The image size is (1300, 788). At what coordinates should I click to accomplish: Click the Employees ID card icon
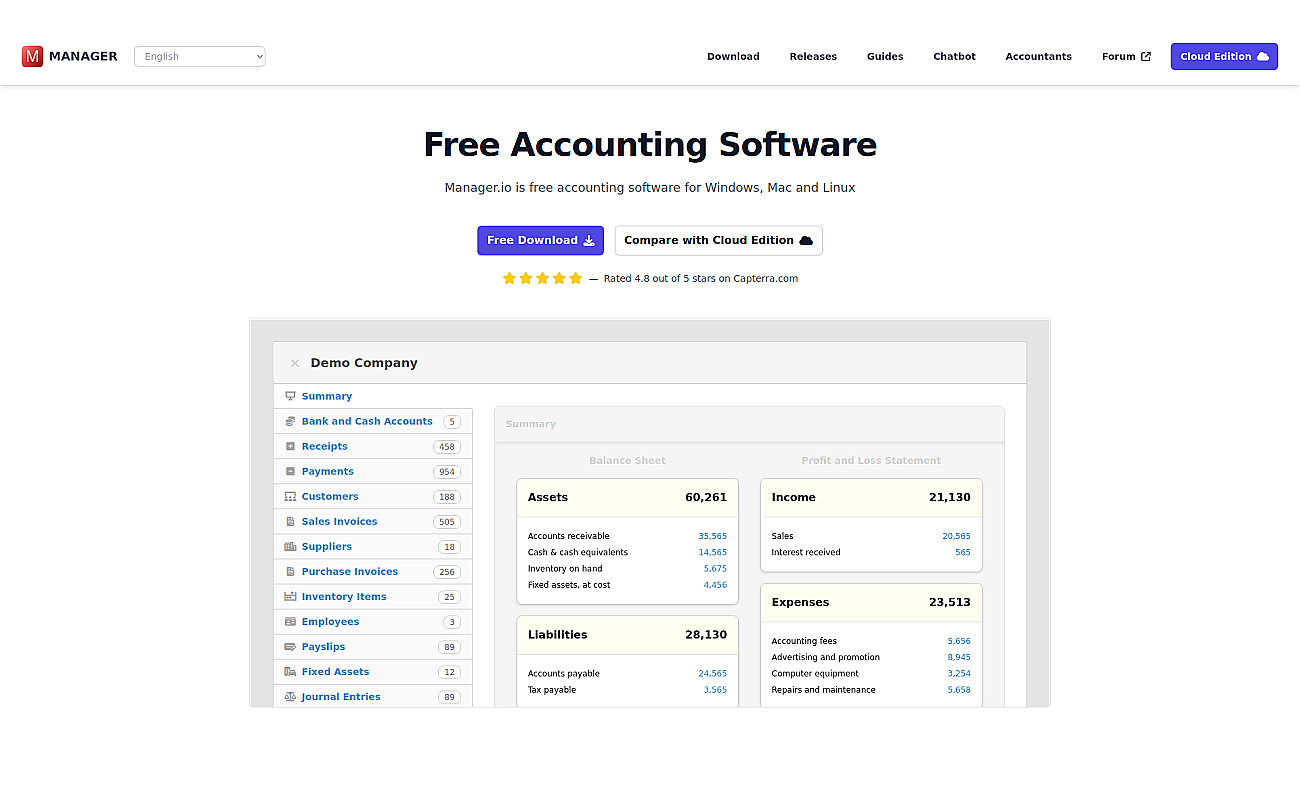[290, 621]
